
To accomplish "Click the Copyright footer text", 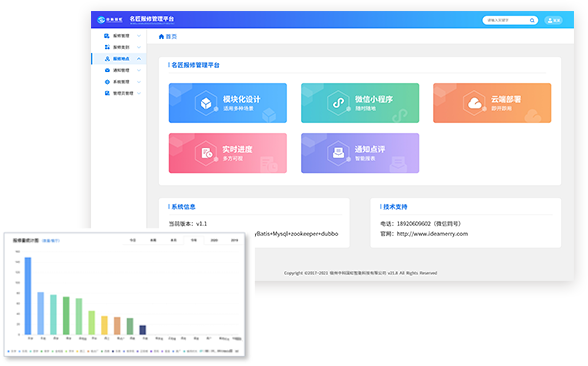I will [x=360, y=273].
